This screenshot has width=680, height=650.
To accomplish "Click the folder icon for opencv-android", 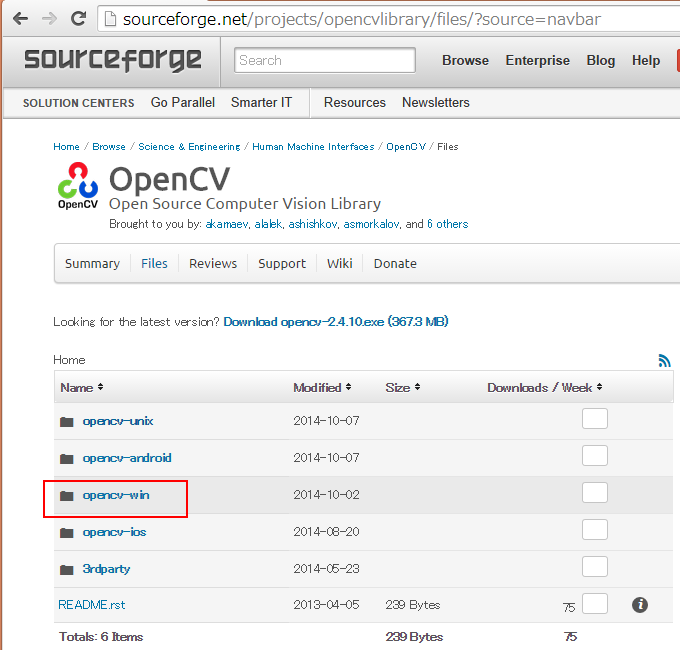I will 66,458.
